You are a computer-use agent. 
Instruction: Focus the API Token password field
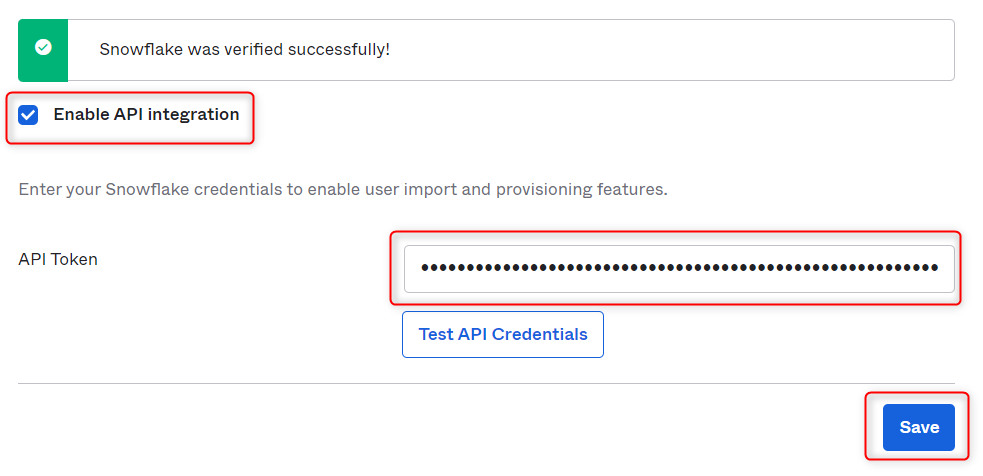pyautogui.click(x=679, y=268)
